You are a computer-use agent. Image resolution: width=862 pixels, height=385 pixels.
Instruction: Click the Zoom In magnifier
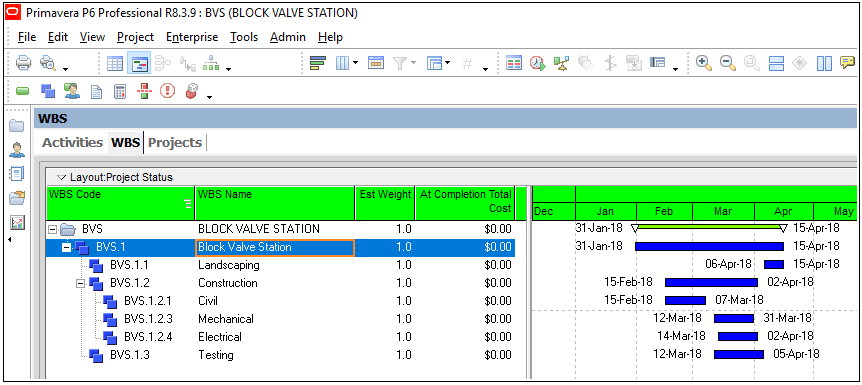click(703, 63)
